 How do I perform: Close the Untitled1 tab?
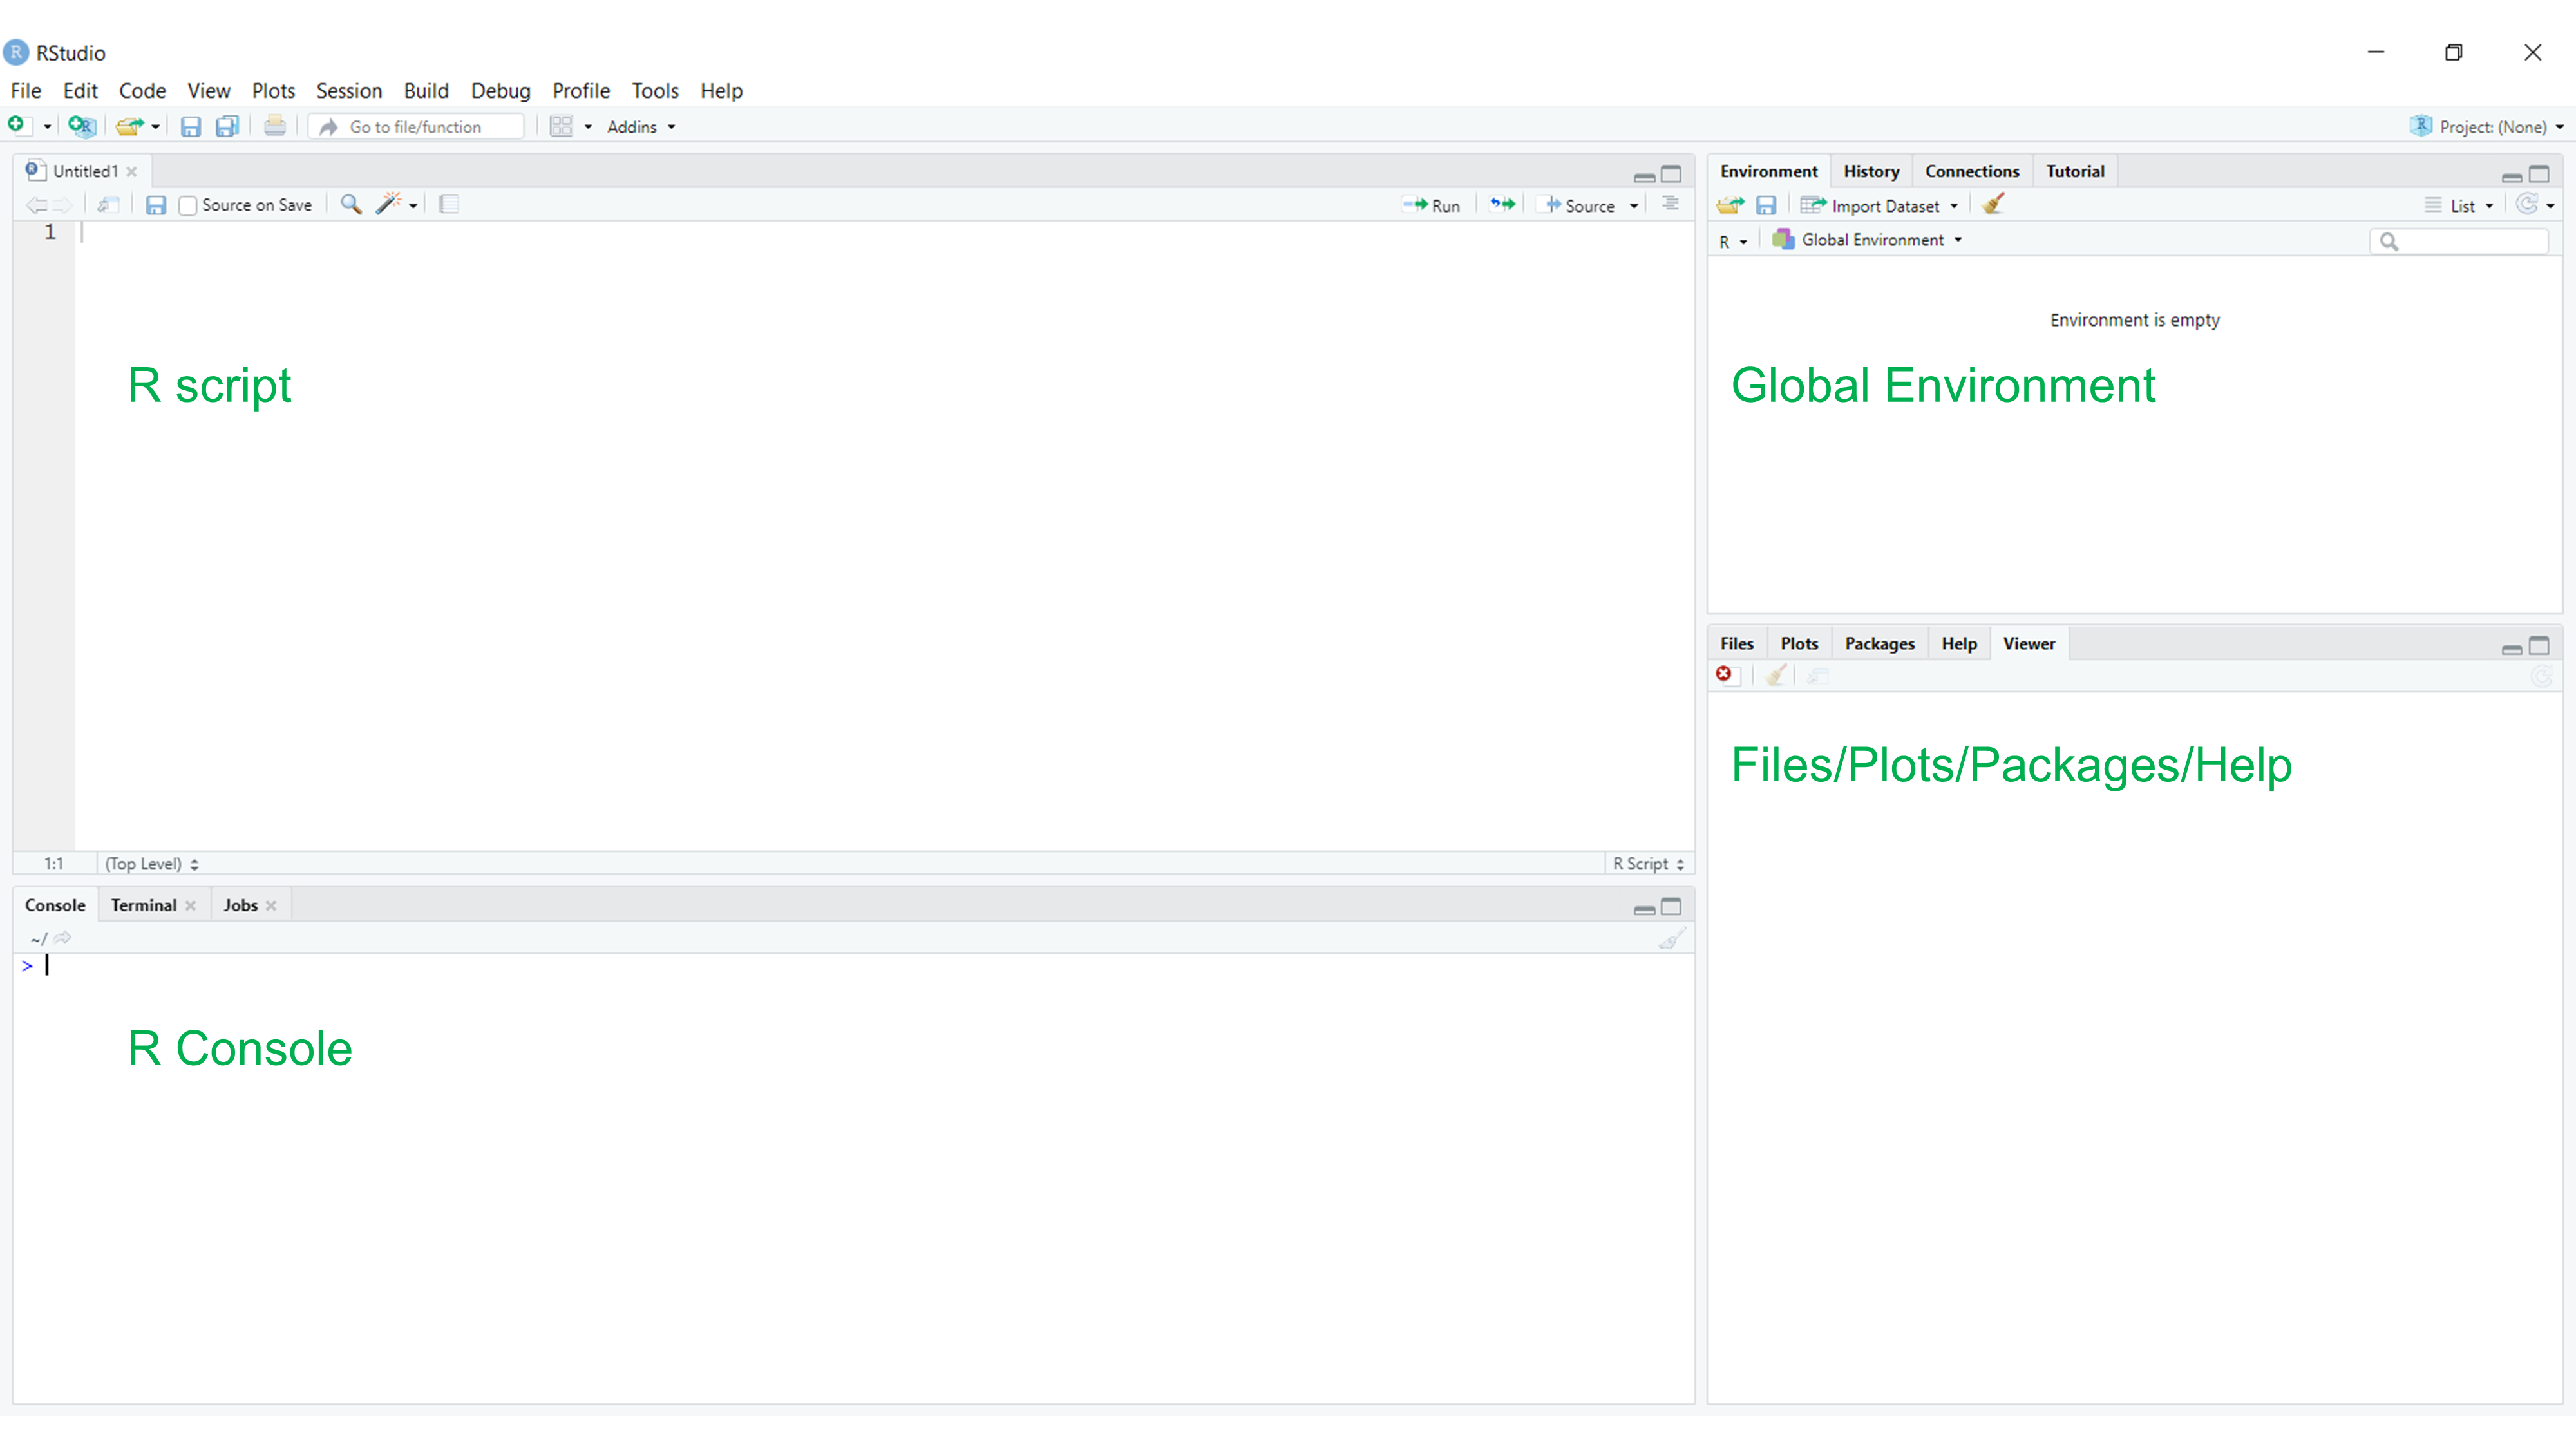[x=131, y=172]
